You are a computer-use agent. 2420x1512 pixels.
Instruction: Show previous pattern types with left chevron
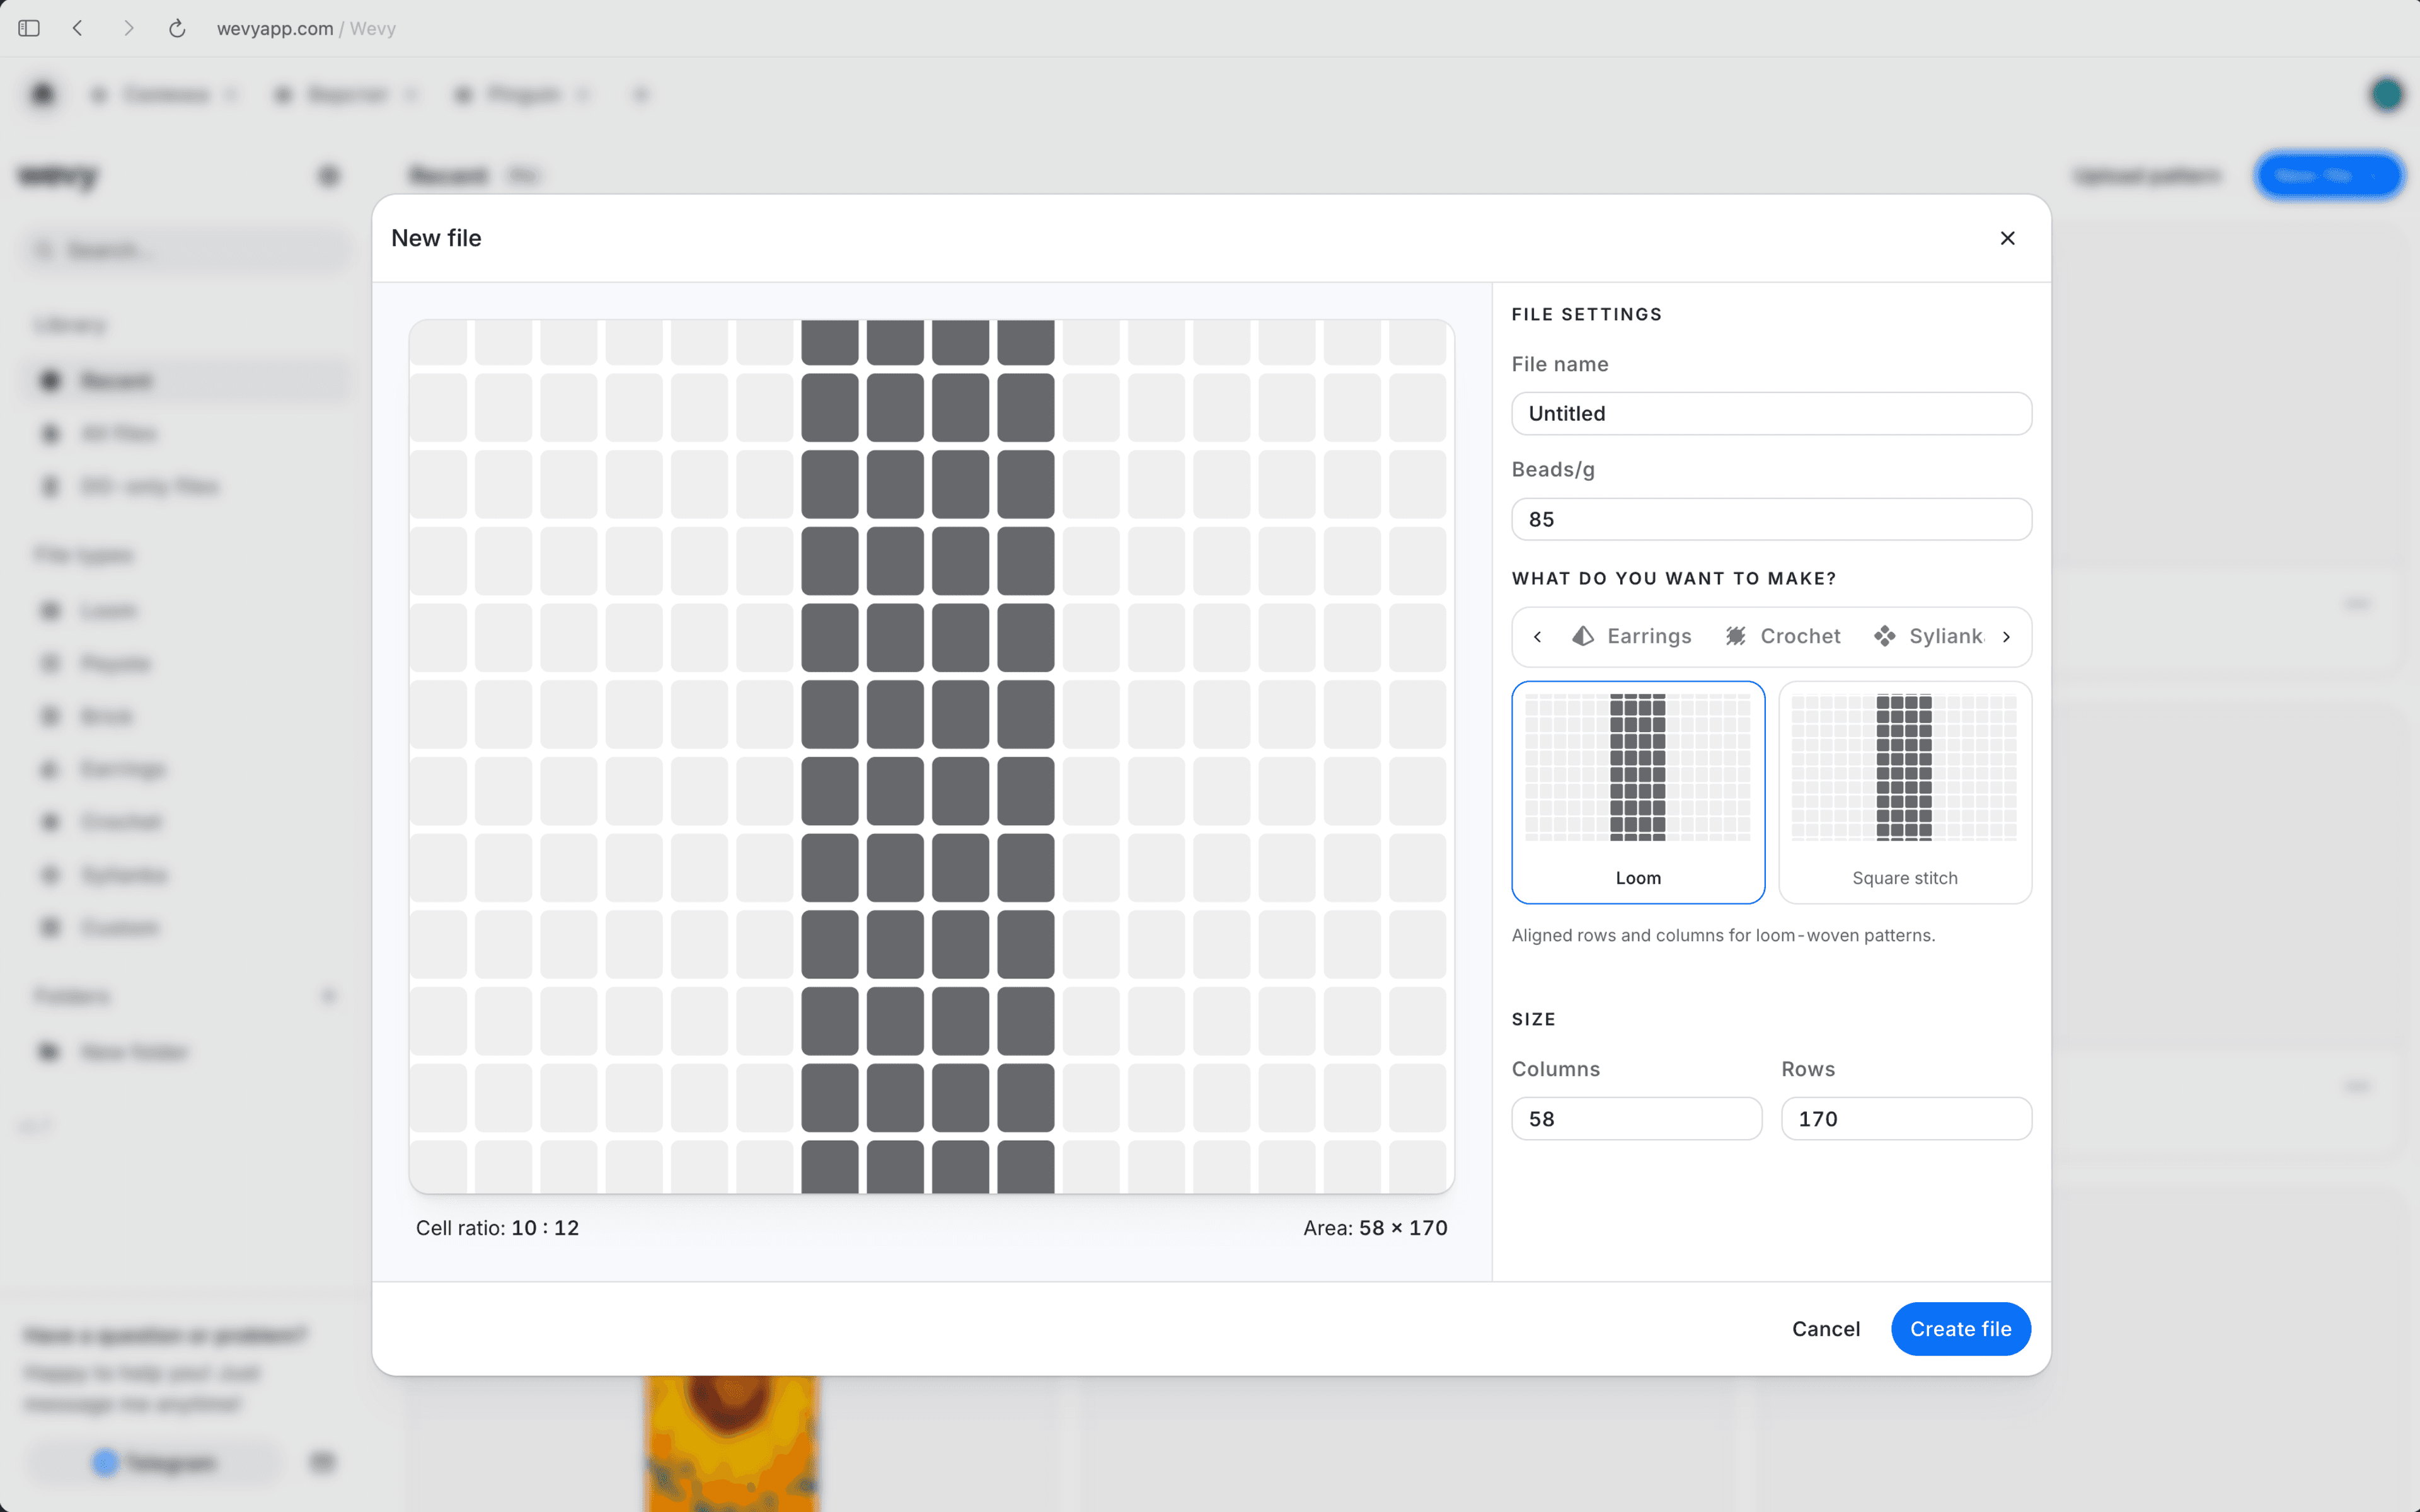click(1537, 637)
